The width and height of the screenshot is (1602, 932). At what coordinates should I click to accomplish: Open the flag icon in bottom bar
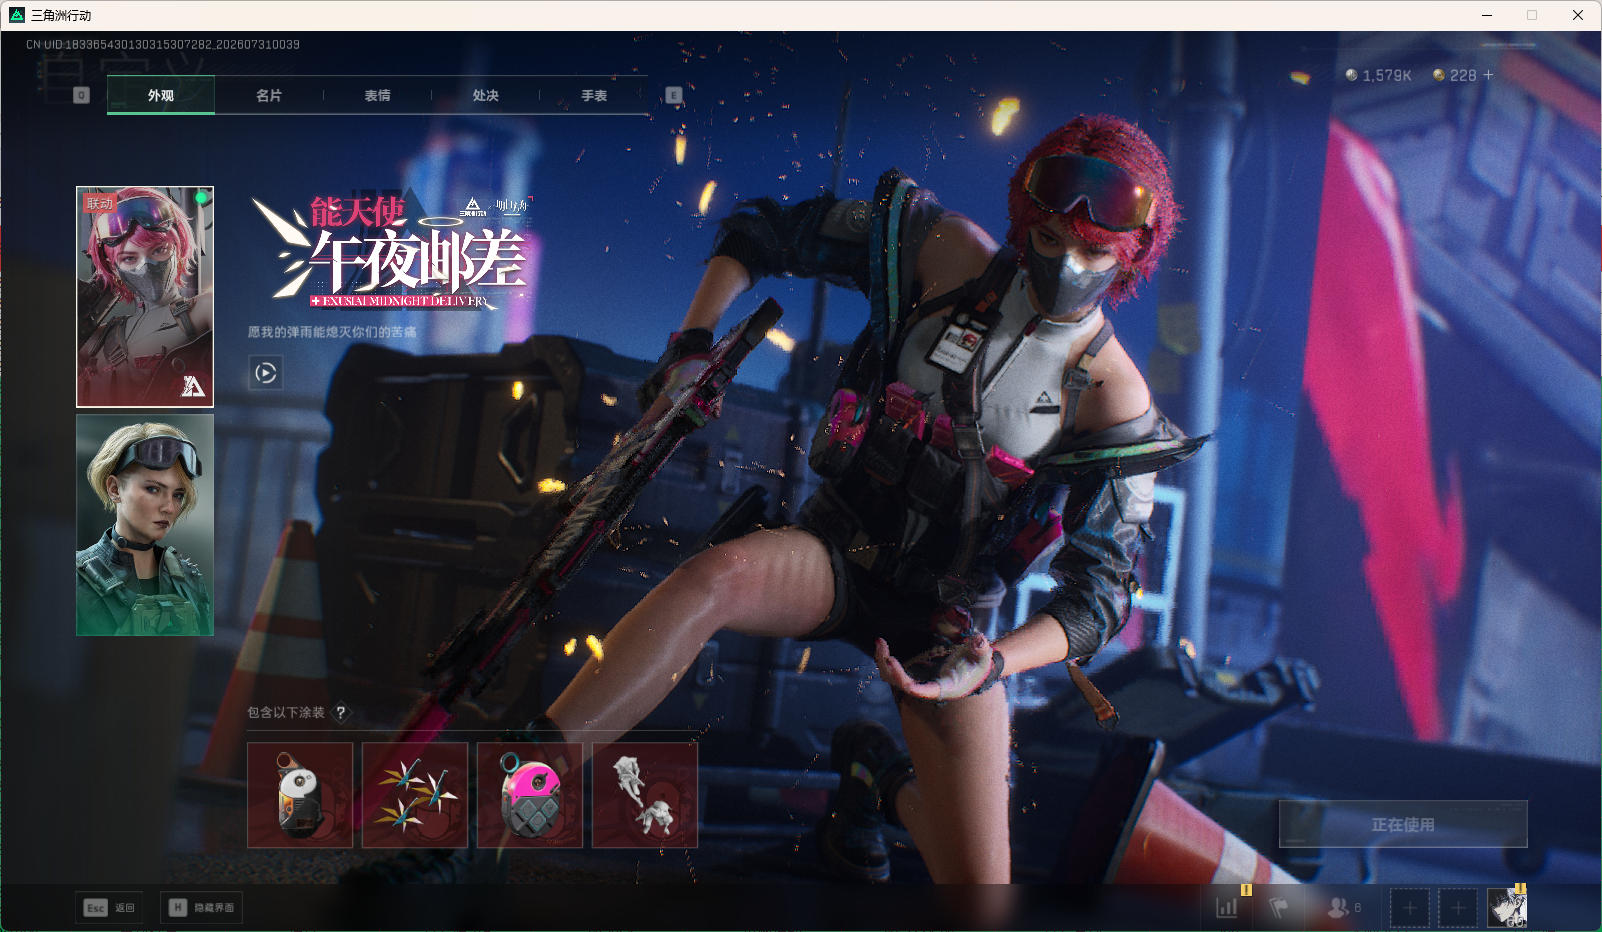click(x=1278, y=907)
